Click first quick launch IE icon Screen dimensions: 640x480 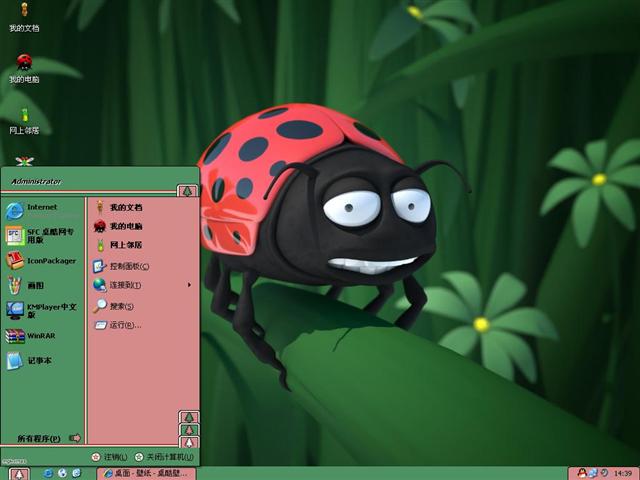pyautogui.click(x=48, y=473)
